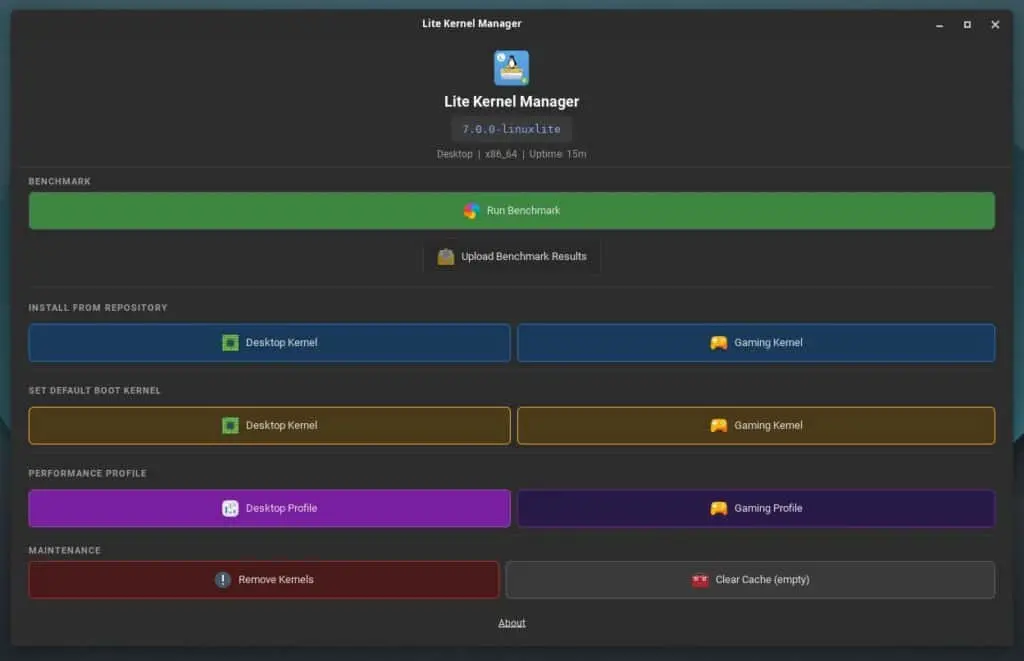The width and height of the screenshot is (1024, 661).
Task: Set Gaming Kernel as default boot
Action: [x=756, y=426]
